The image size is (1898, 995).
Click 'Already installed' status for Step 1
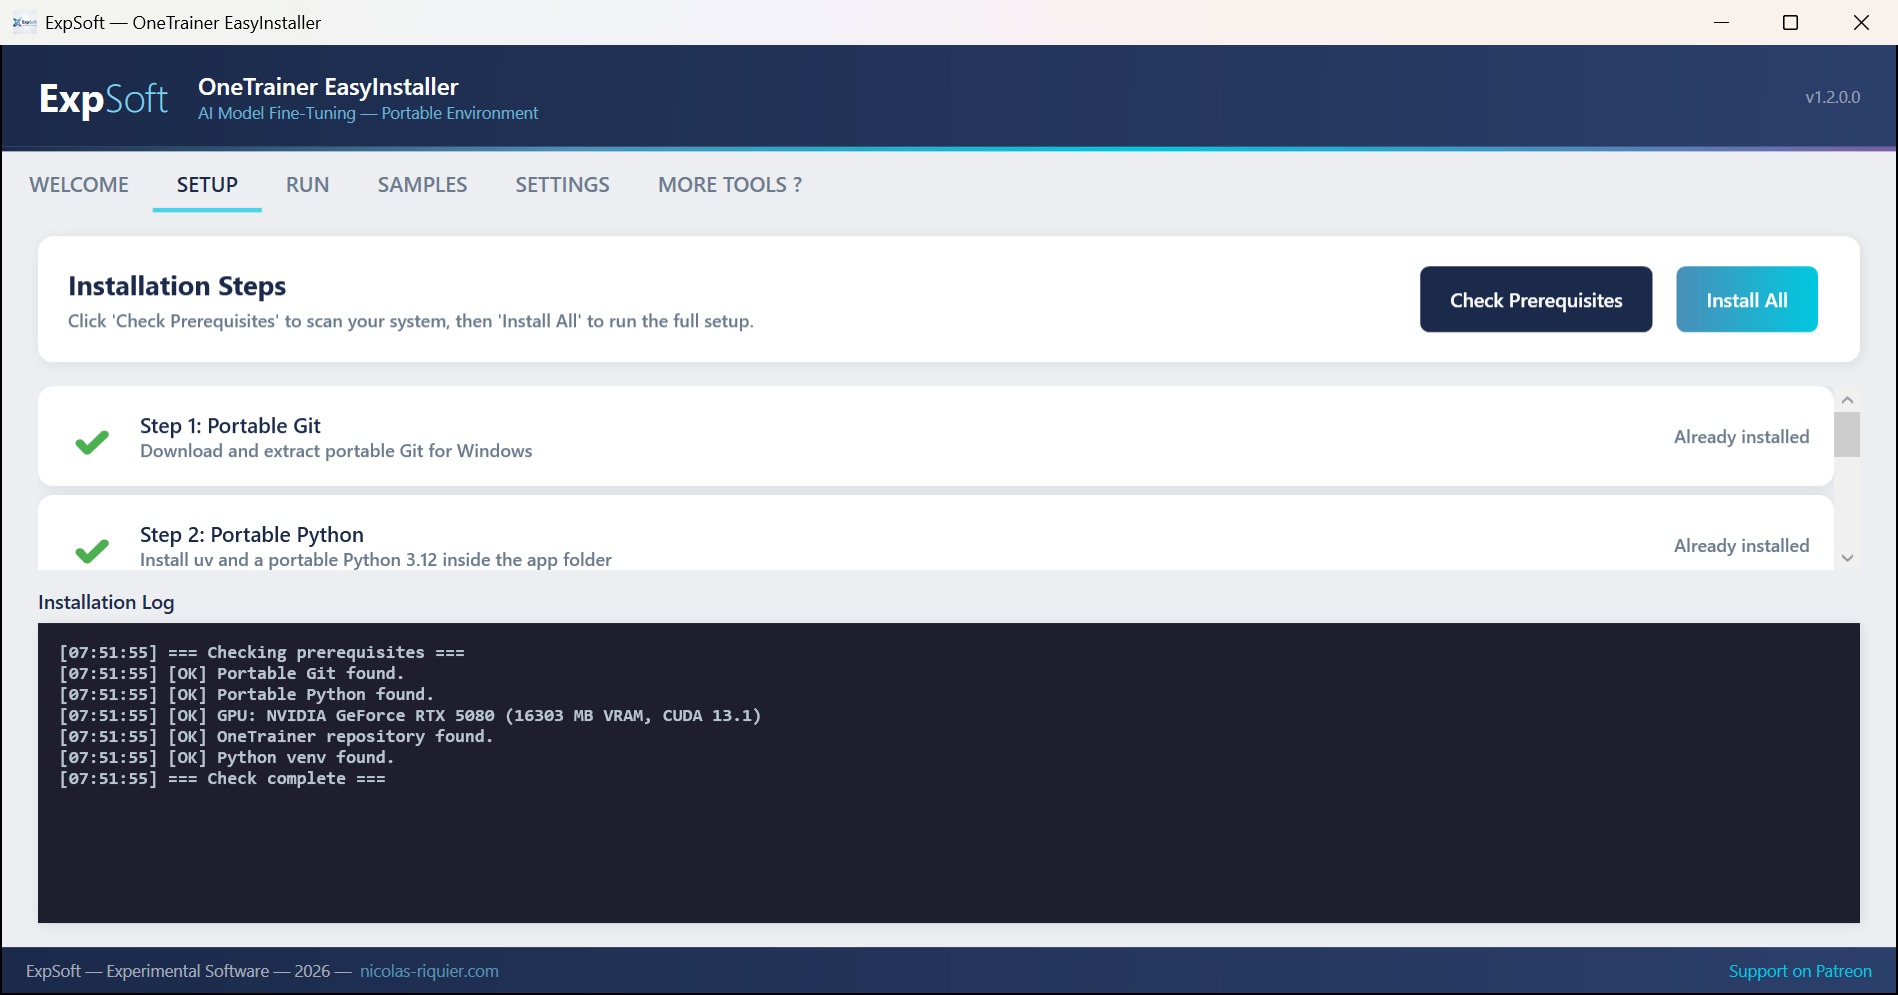click(1741, 437)
